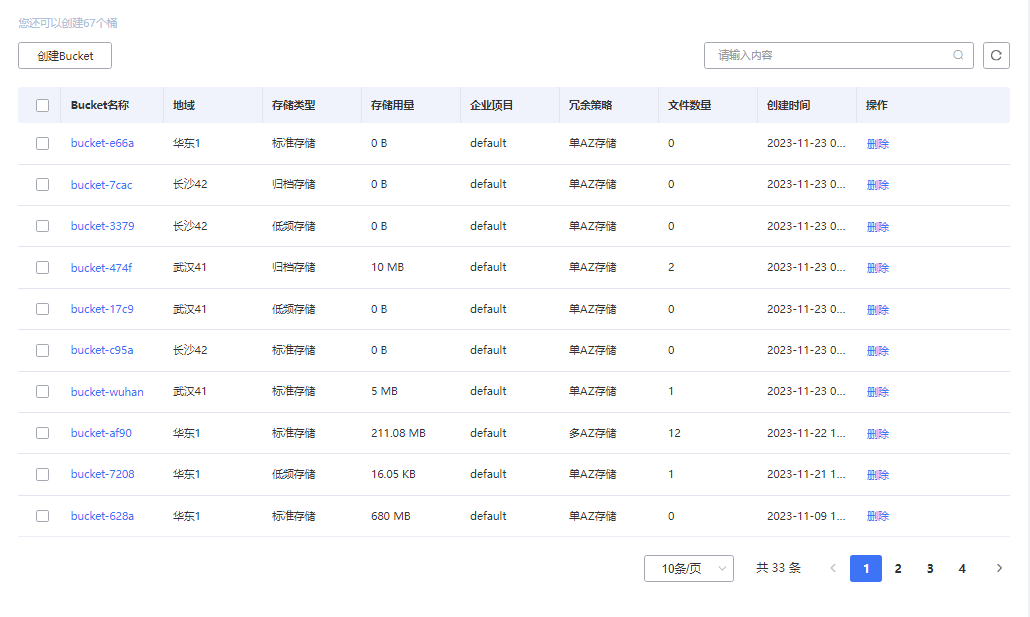This screenshot has width=1030, height=617.
Task: Check the checkbox for bucket-628a
Action: [x=42, y=515]
